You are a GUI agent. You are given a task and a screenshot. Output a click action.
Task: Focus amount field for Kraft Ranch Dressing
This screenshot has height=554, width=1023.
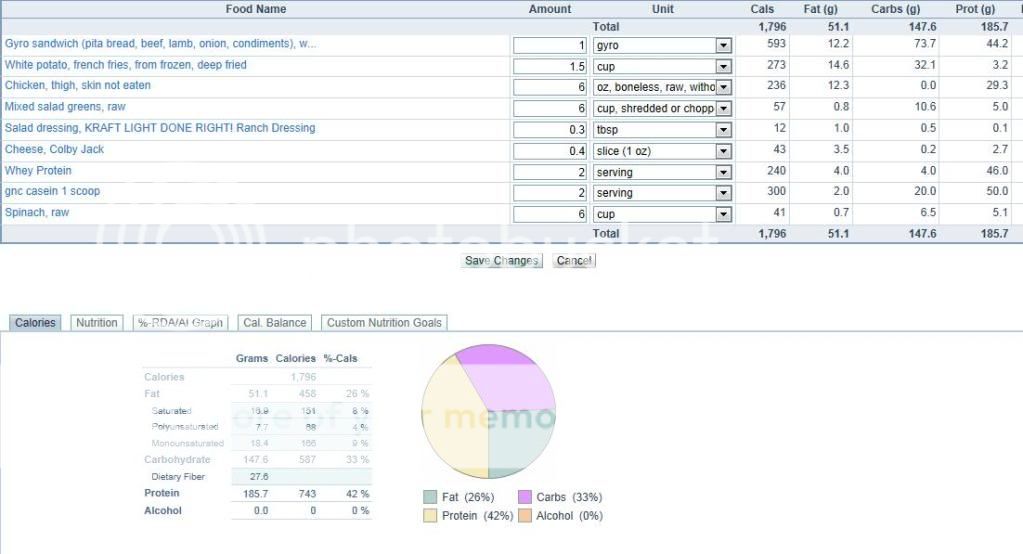pos(550,130)
